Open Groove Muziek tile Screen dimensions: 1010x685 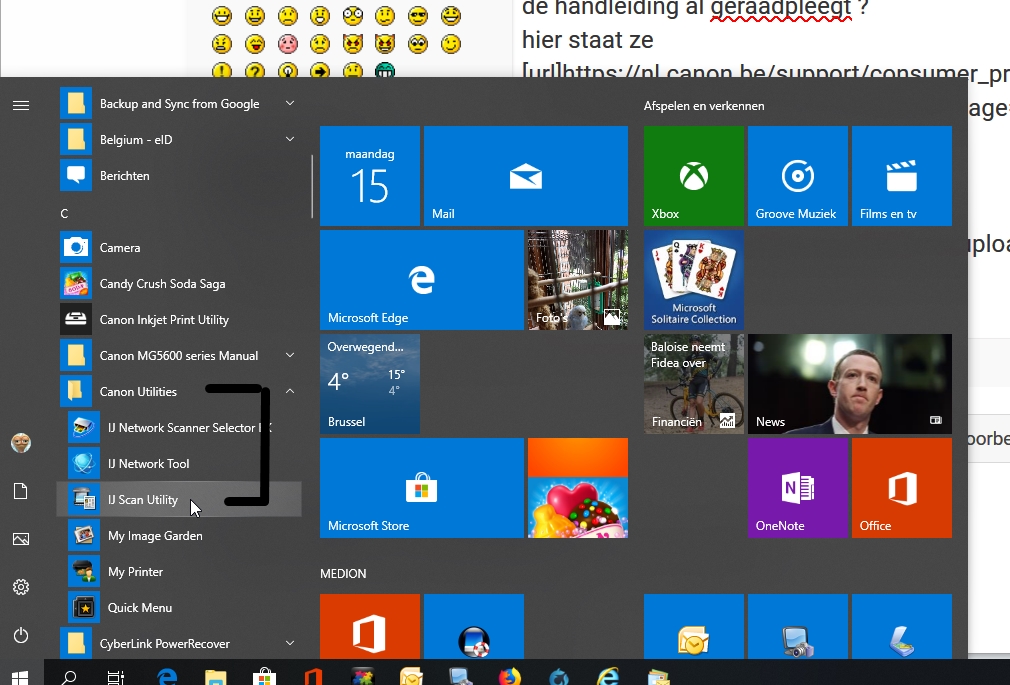click(797, 176)
